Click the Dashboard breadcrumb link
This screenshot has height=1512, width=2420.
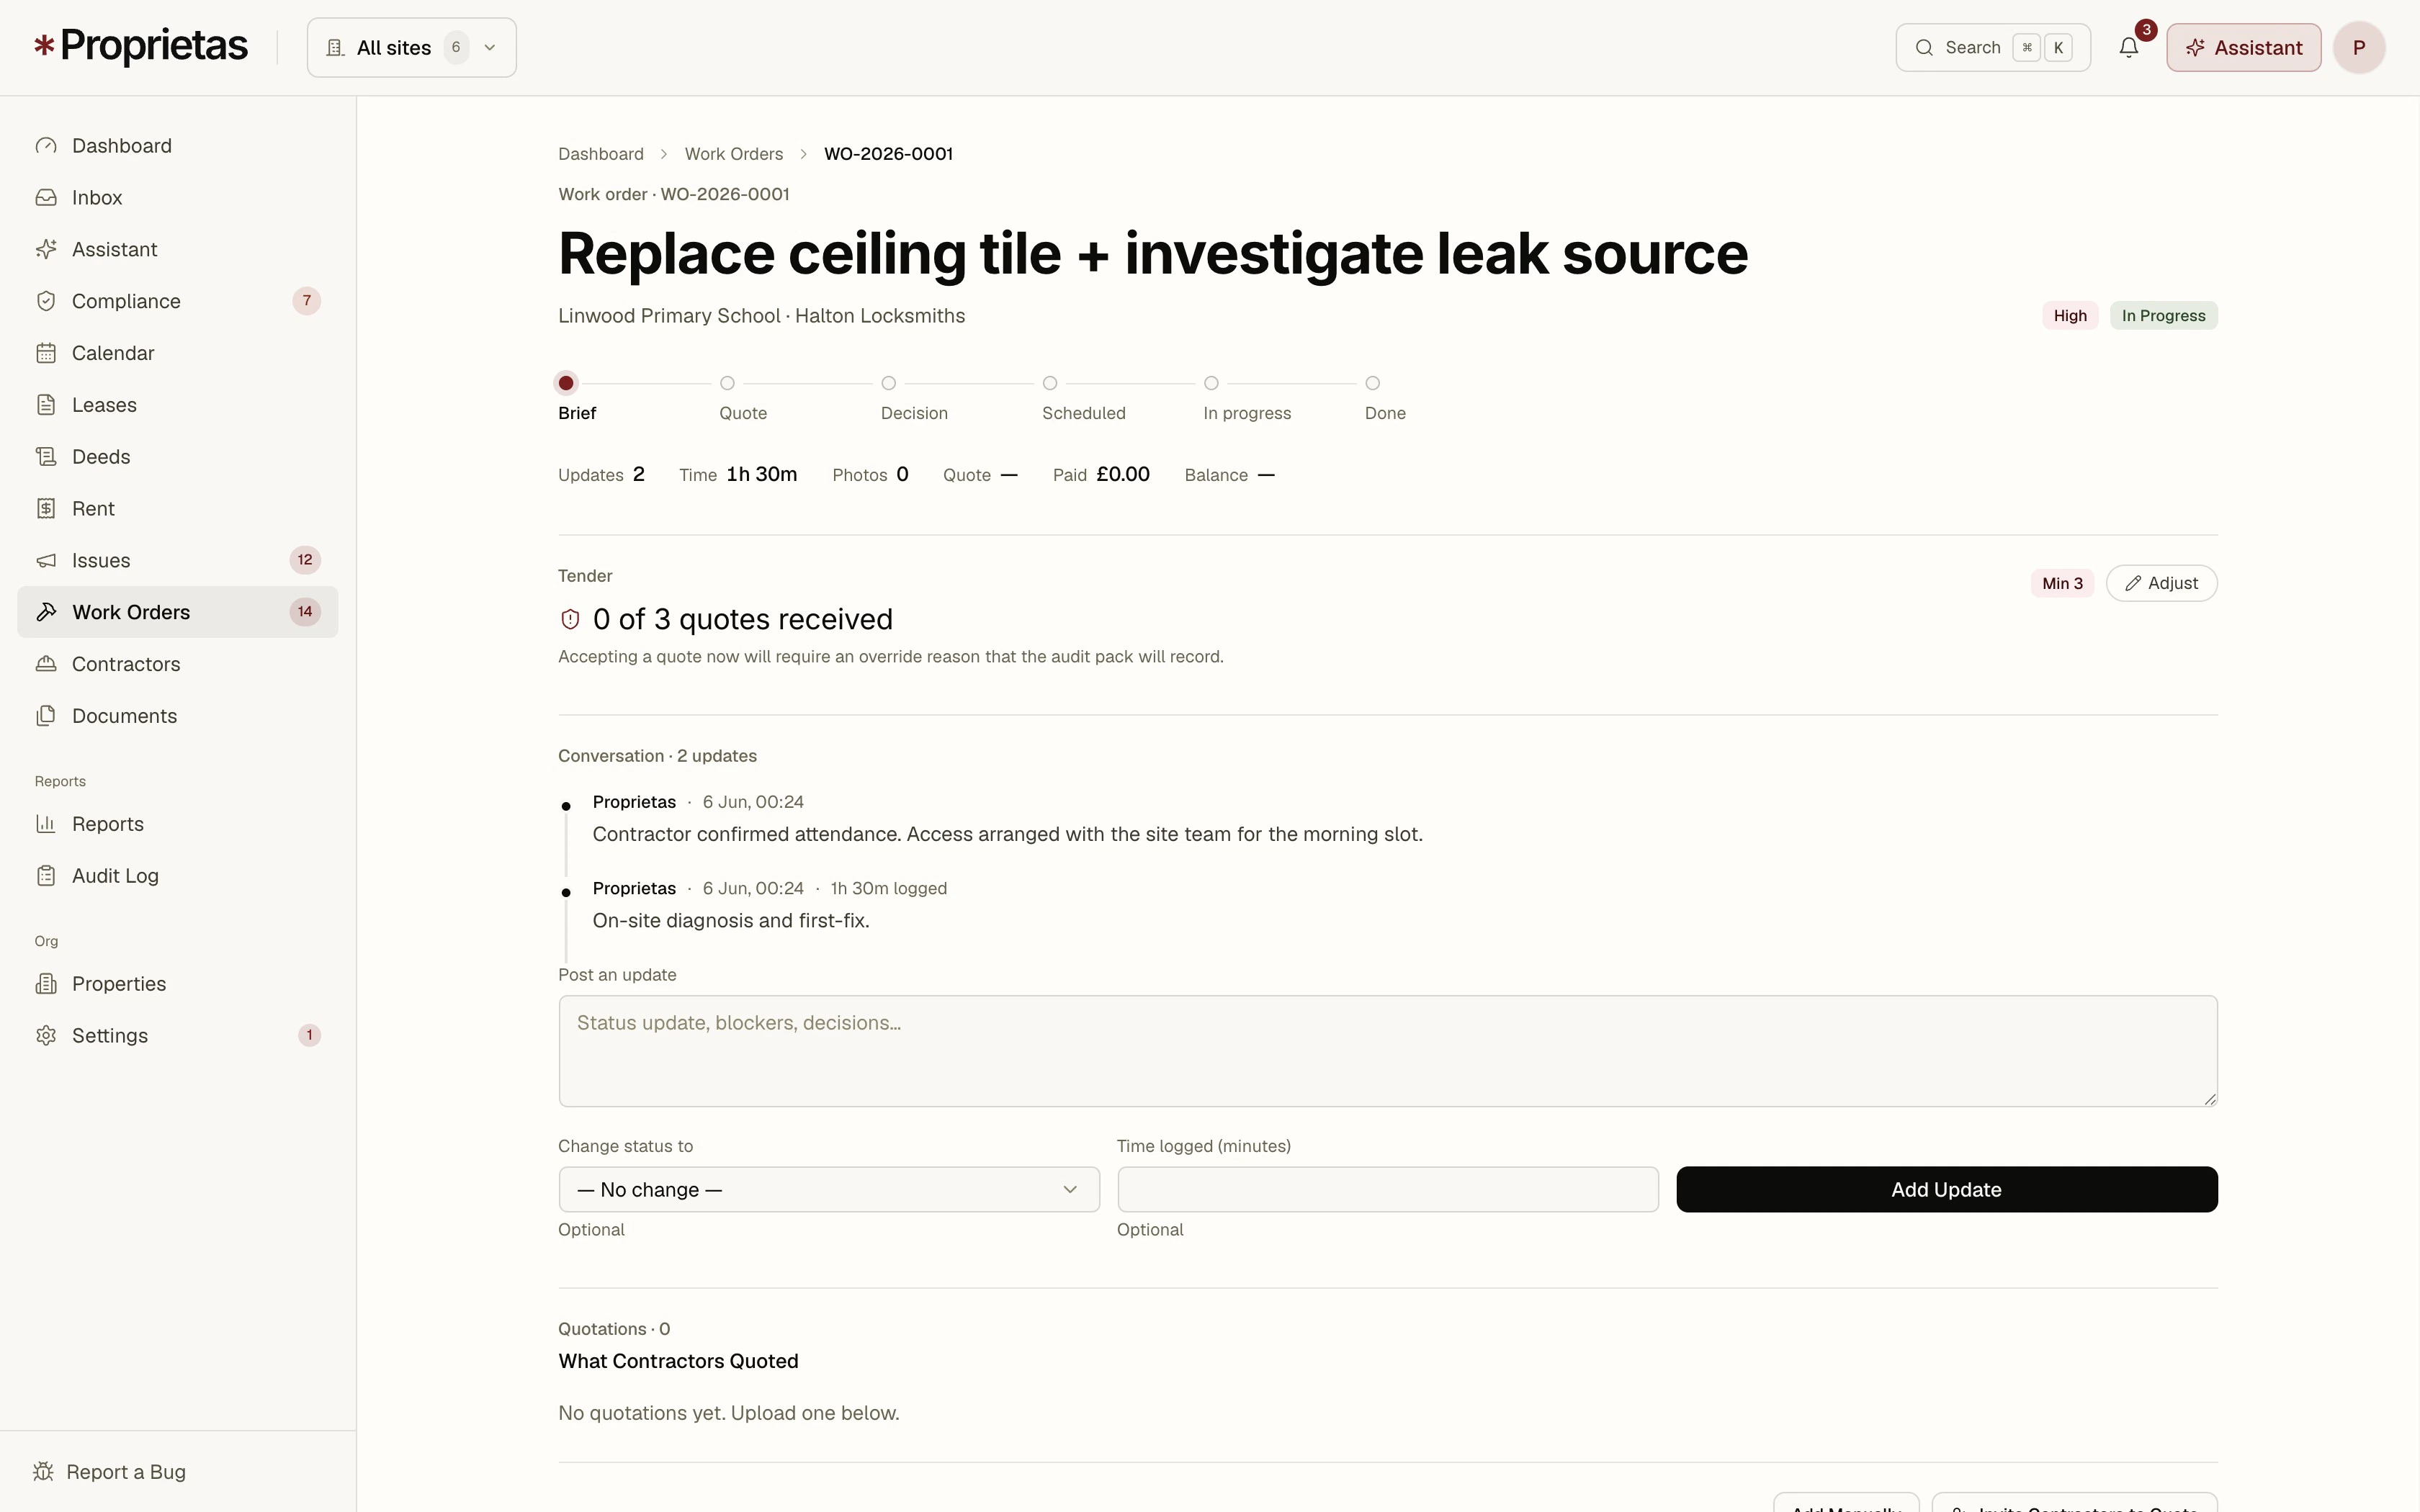coord(601,154)
